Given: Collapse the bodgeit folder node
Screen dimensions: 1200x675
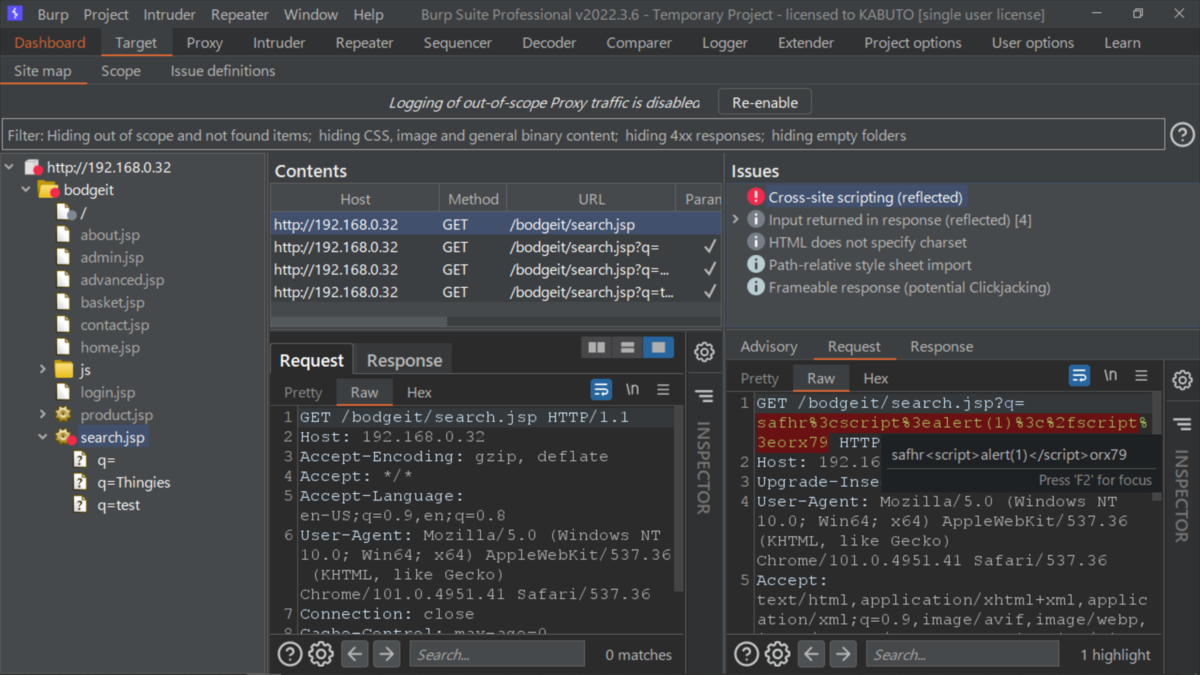Looking at the screenshot, I should (26, 190).
